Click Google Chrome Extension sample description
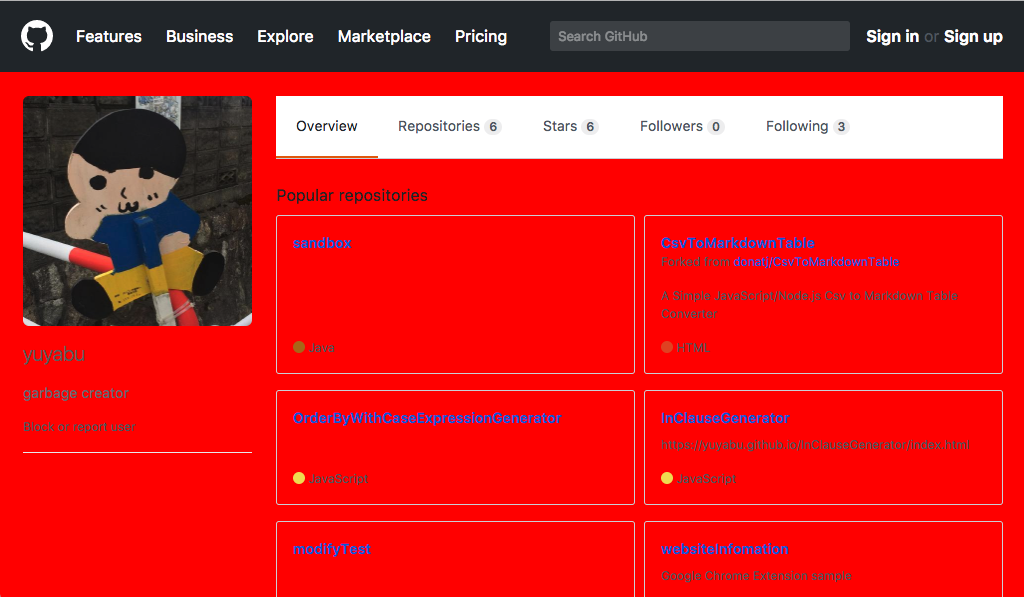Screen dimensions: 1024x597 pyautogui.click(x=756, y=576)
